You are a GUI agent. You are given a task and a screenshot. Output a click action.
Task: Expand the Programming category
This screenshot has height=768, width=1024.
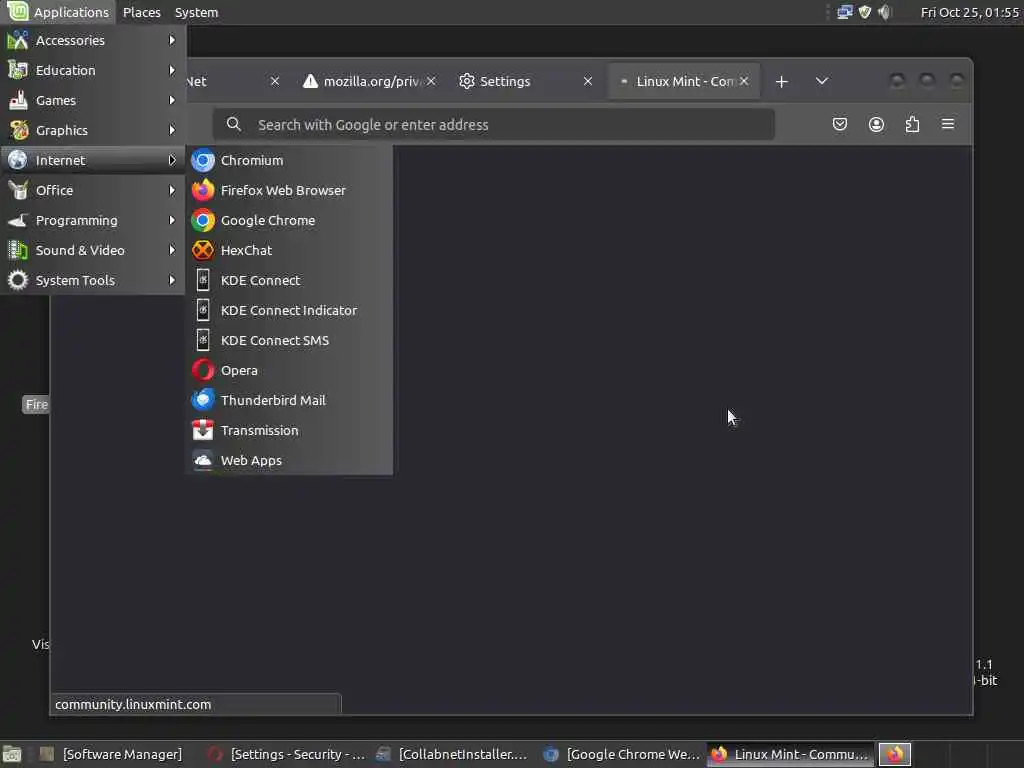93,220
